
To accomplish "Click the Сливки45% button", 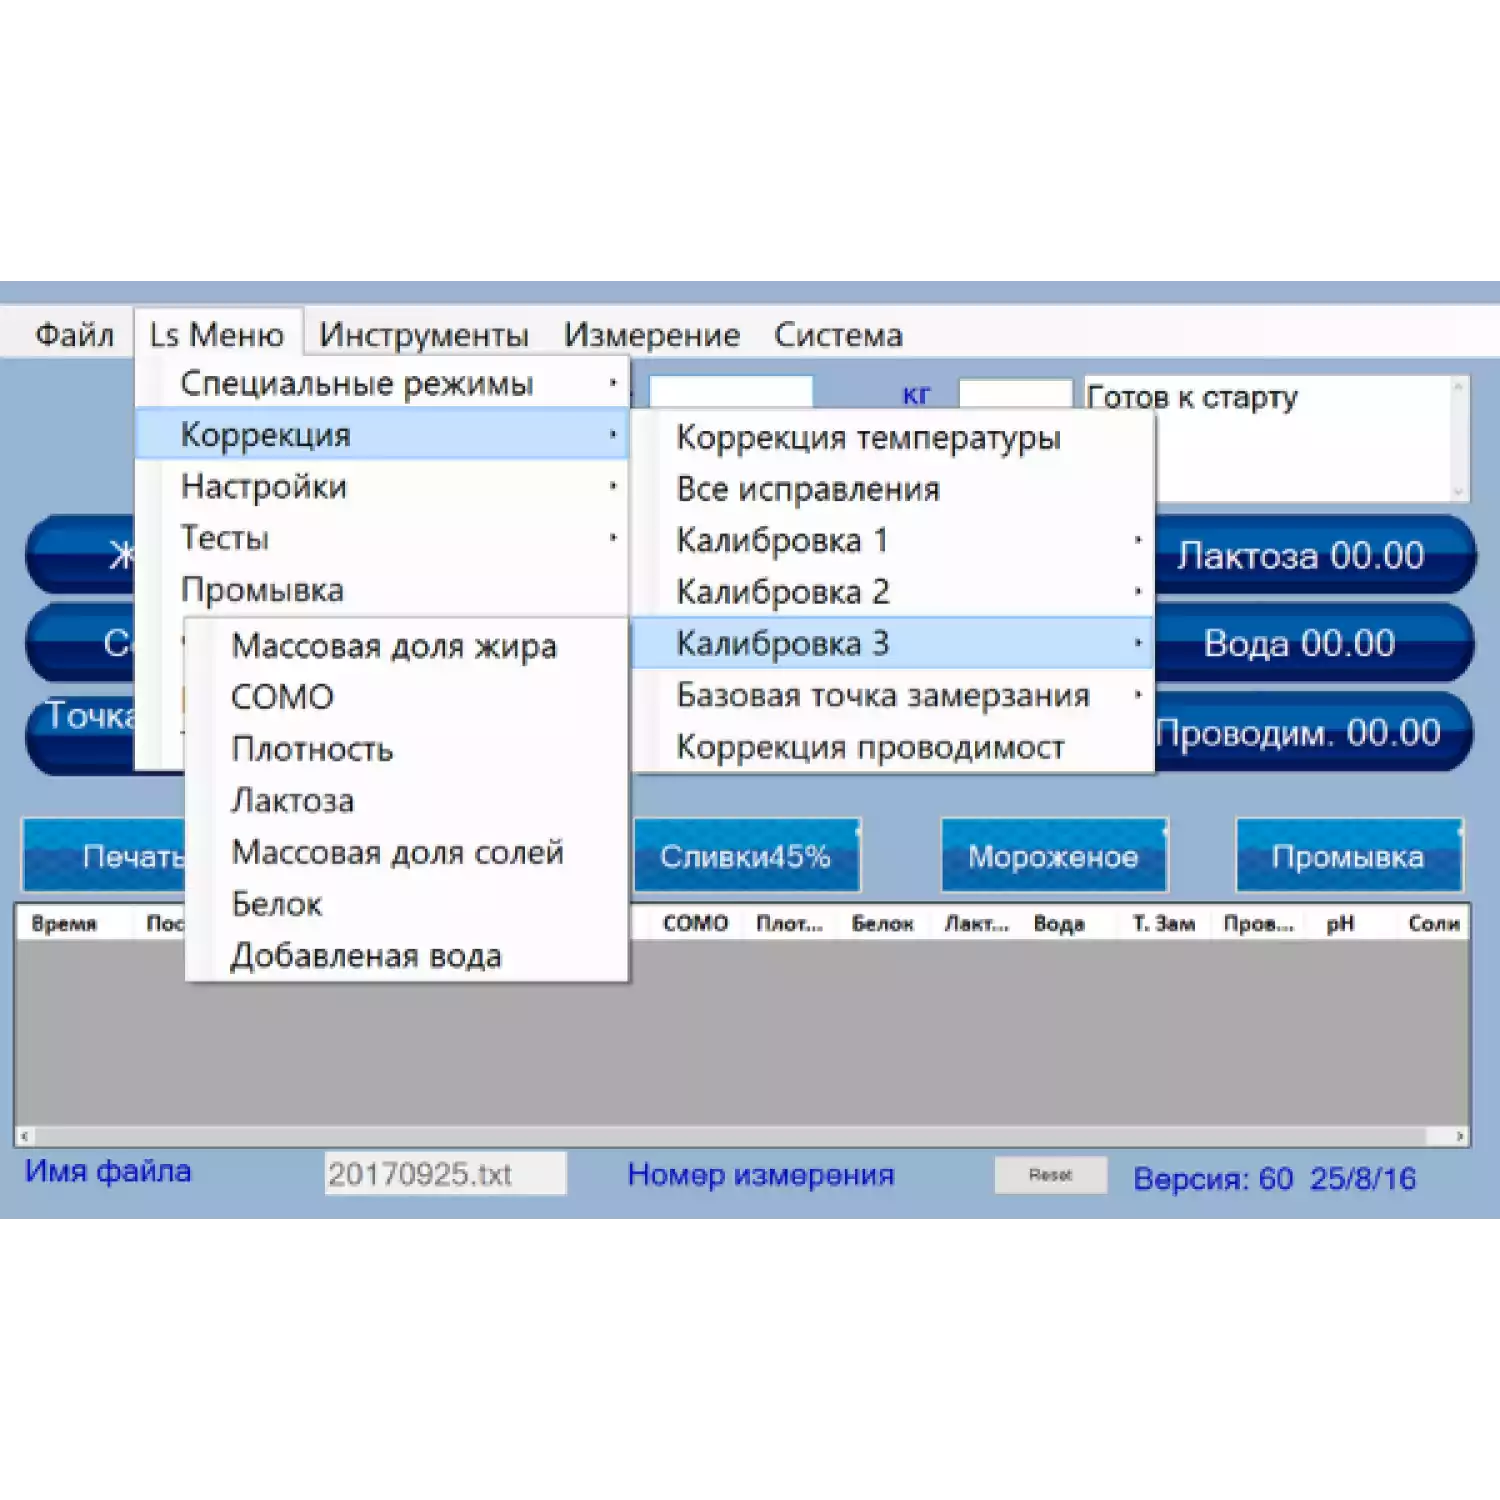I will [746, 856].
